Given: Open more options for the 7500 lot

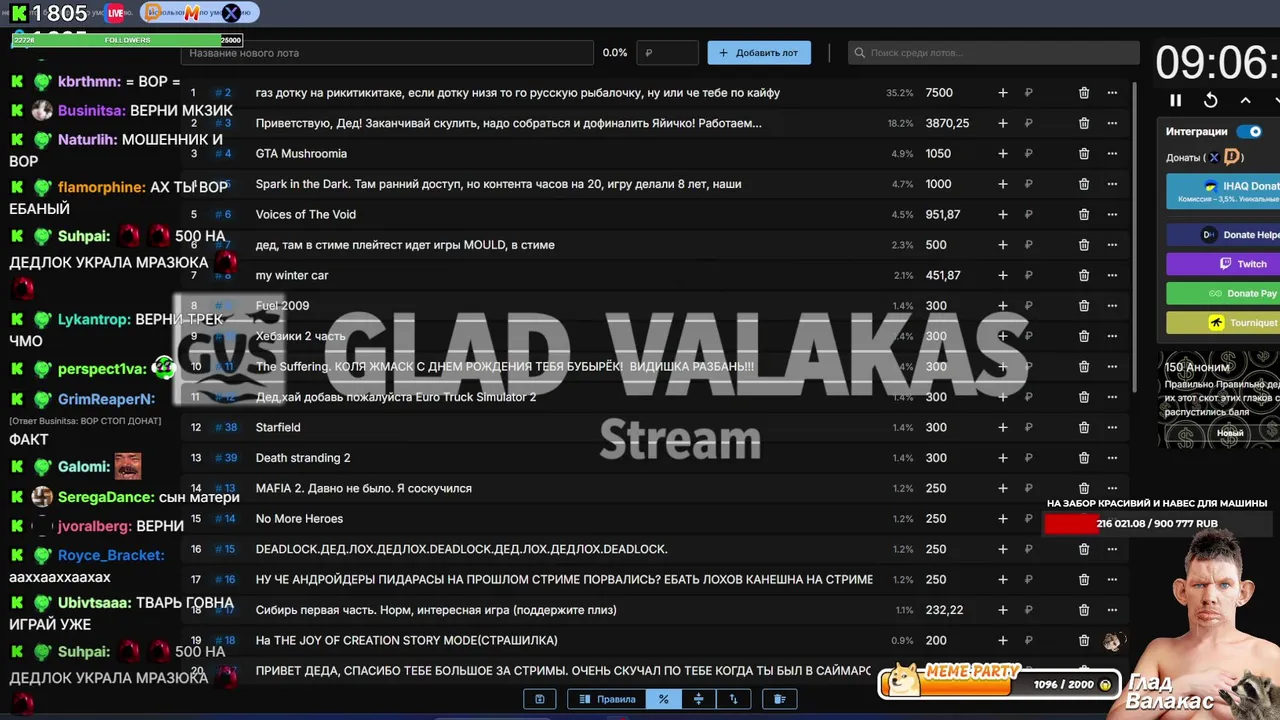Looking at the screenshot, I should coord(1112,93).
